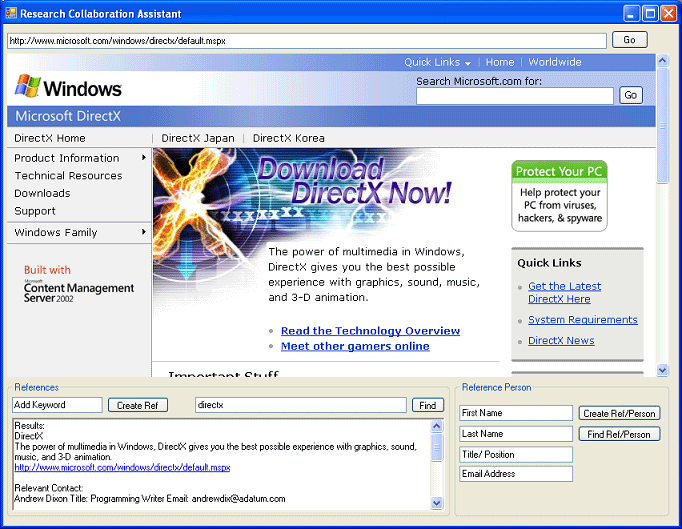Select DirectX Japan tab
682x529 pixels.
tap(197, 138)
